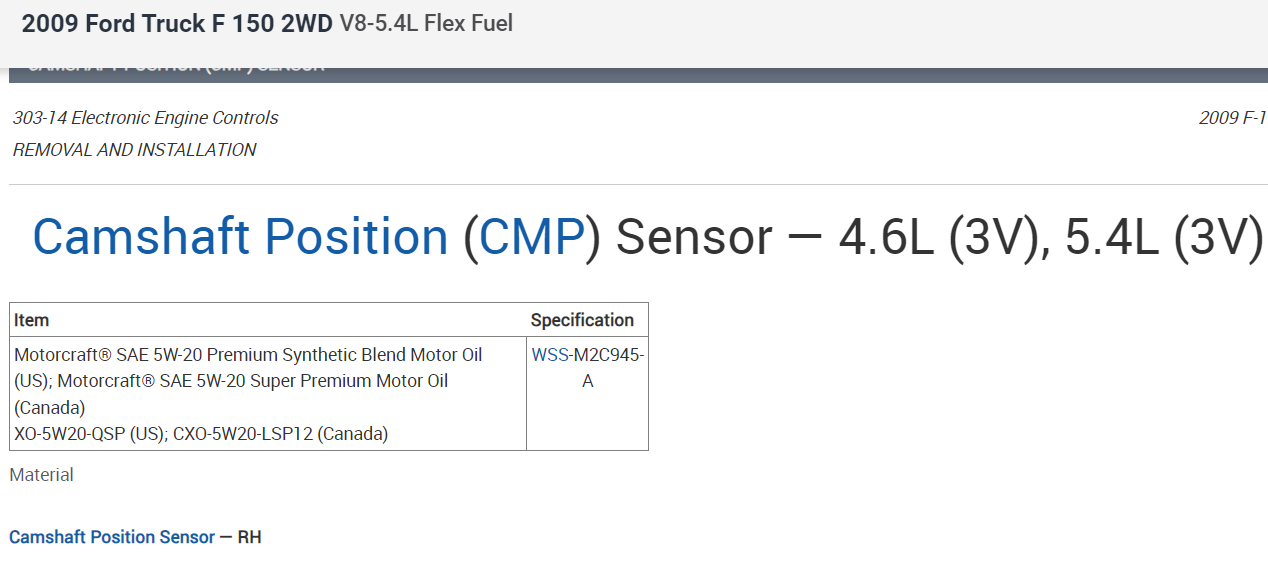Click the "2009 Ford Truck F 150 2WD" title

click(177, 24)
